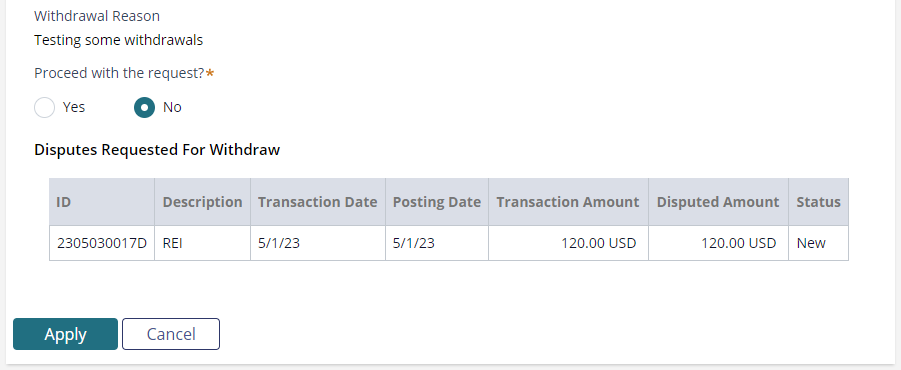This screenshot has height=370, width=901.
Task: Click the 5/1/23 posting date cell
Action: tap(437, 243)
